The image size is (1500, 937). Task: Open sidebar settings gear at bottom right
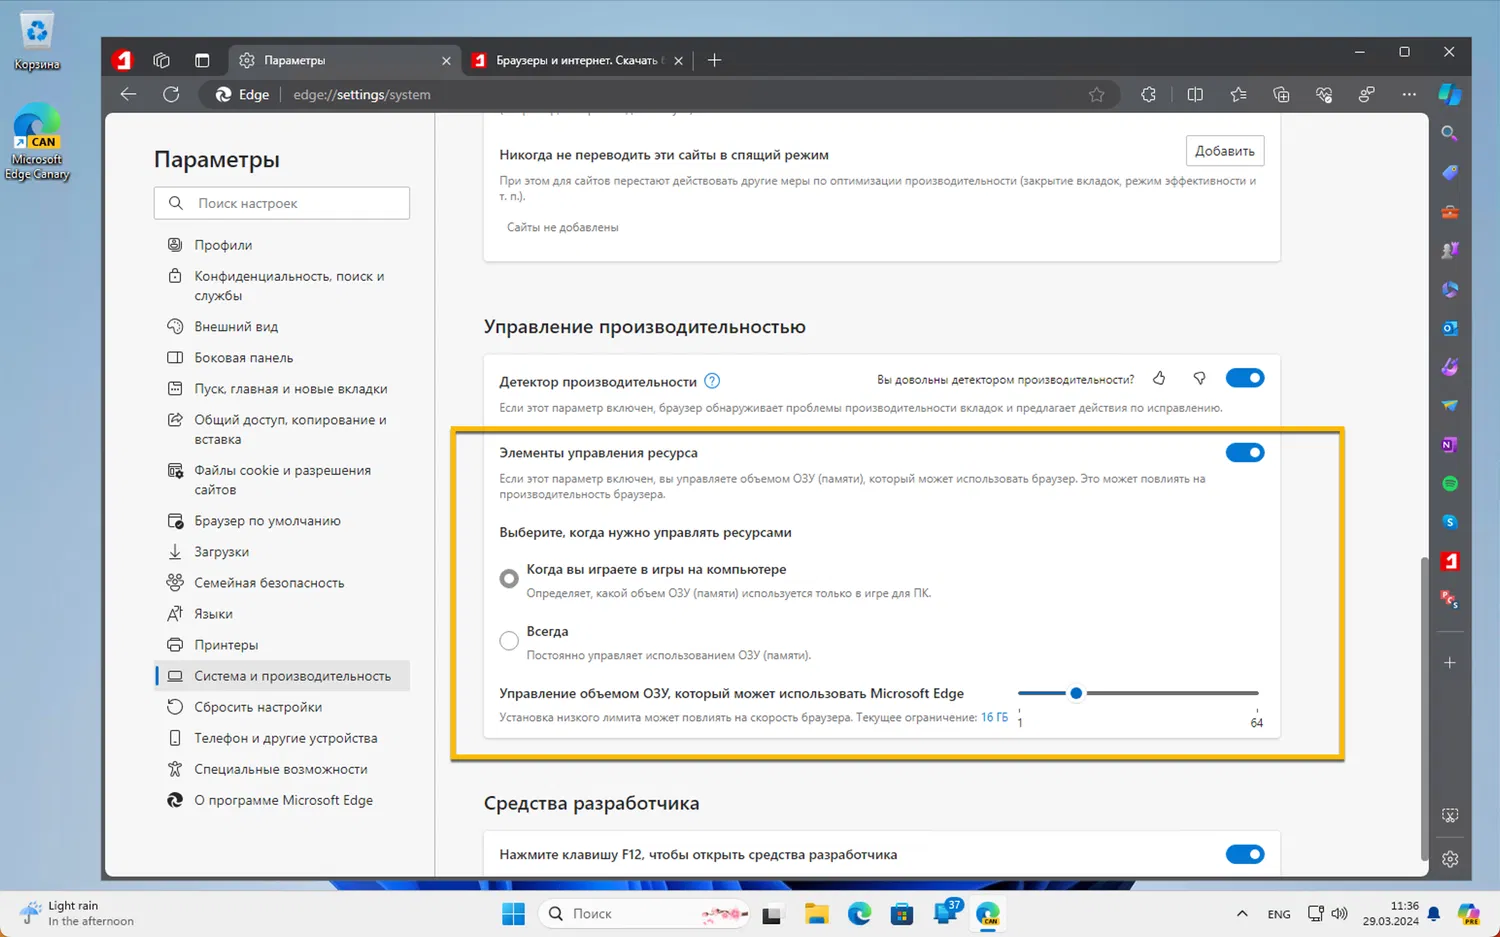click(1450, 858)
